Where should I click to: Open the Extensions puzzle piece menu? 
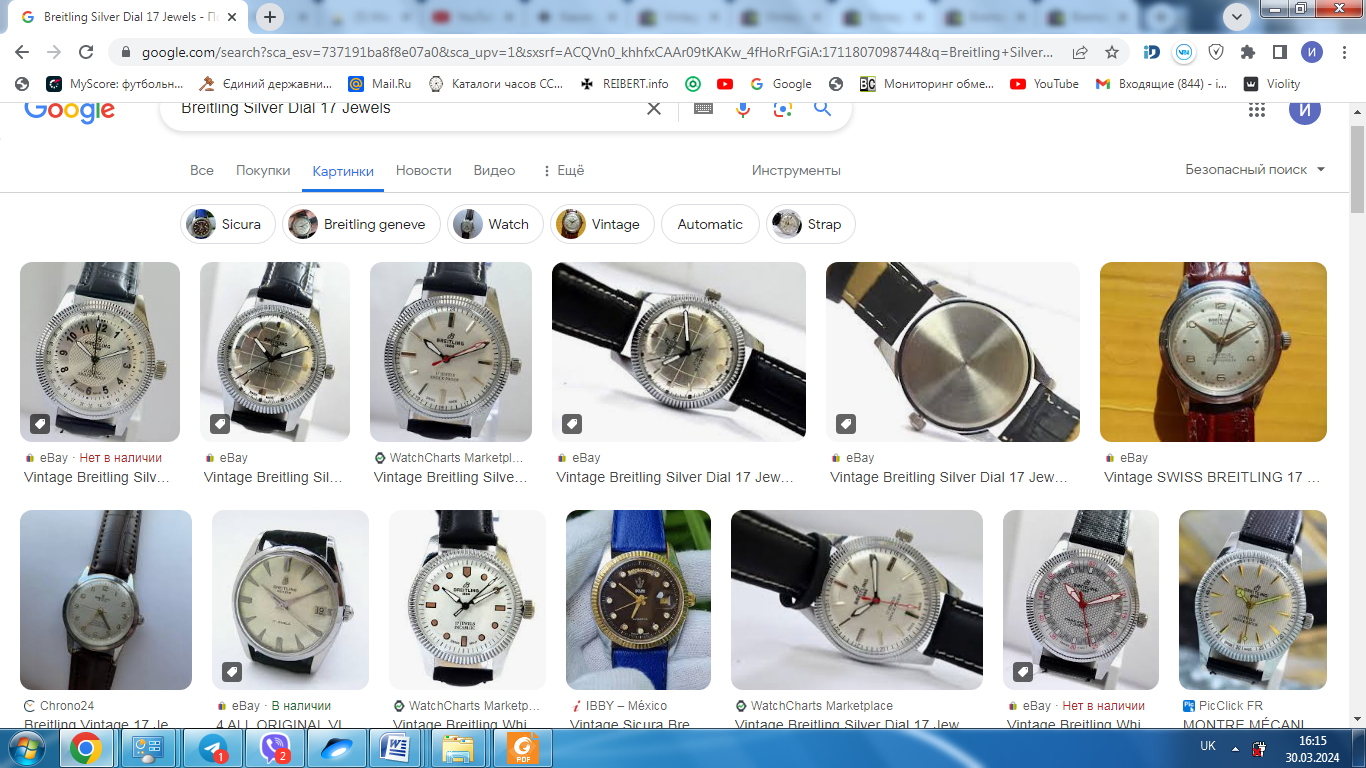click(1248, 52)
